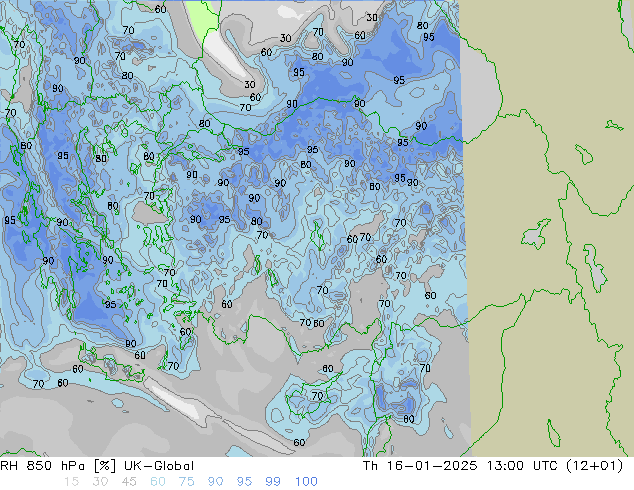This screenshot has height=490, width=634.
Task: Select legend value 75 in the color scale
Action: (186, 482)
